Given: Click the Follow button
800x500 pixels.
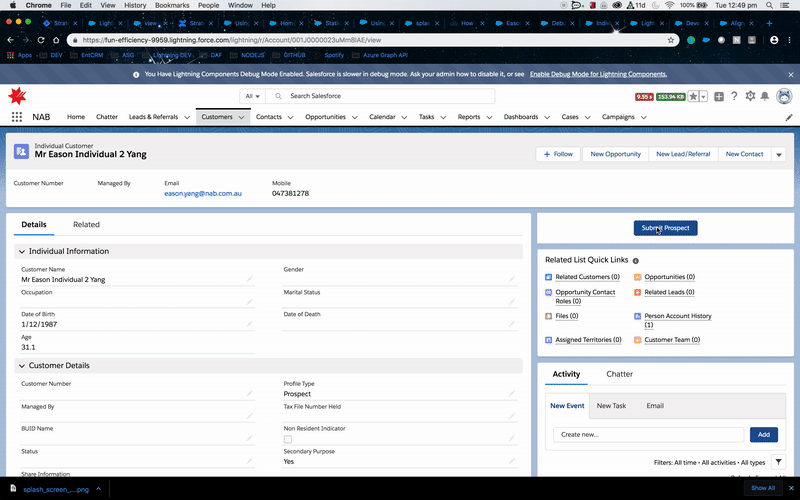Looking at the screenshot, I should point(558,154).
